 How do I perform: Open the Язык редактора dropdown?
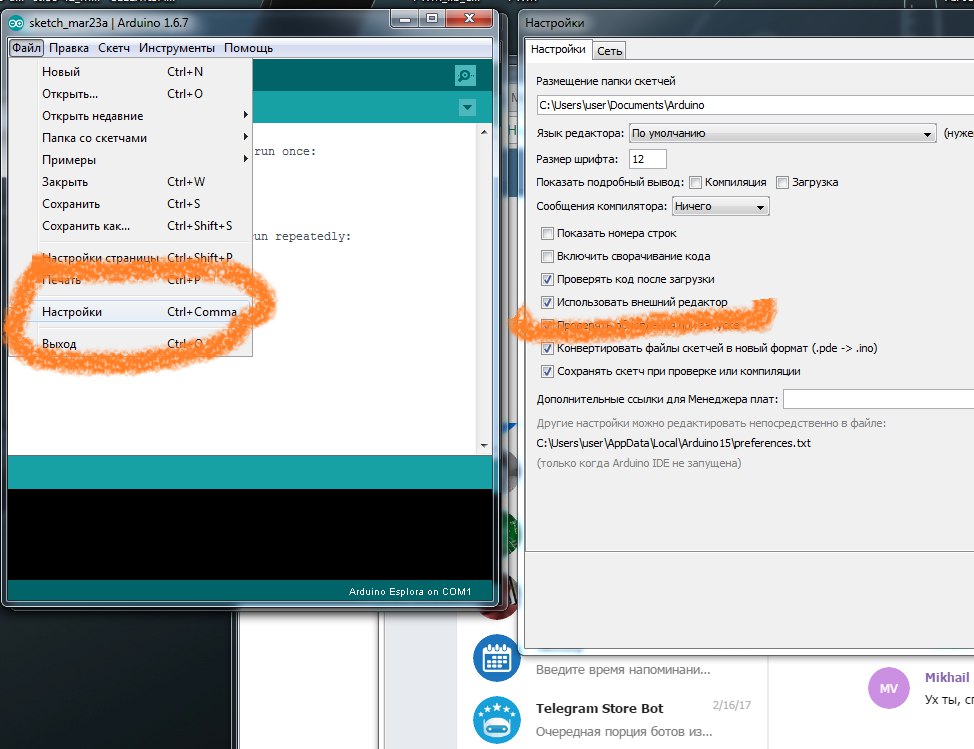click(x=783, y=133)
